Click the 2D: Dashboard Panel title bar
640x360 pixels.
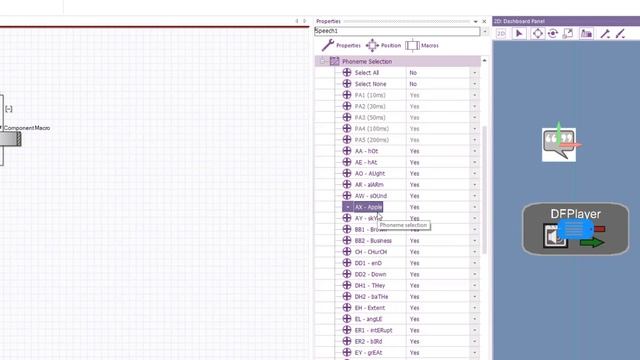coord(566,21)
